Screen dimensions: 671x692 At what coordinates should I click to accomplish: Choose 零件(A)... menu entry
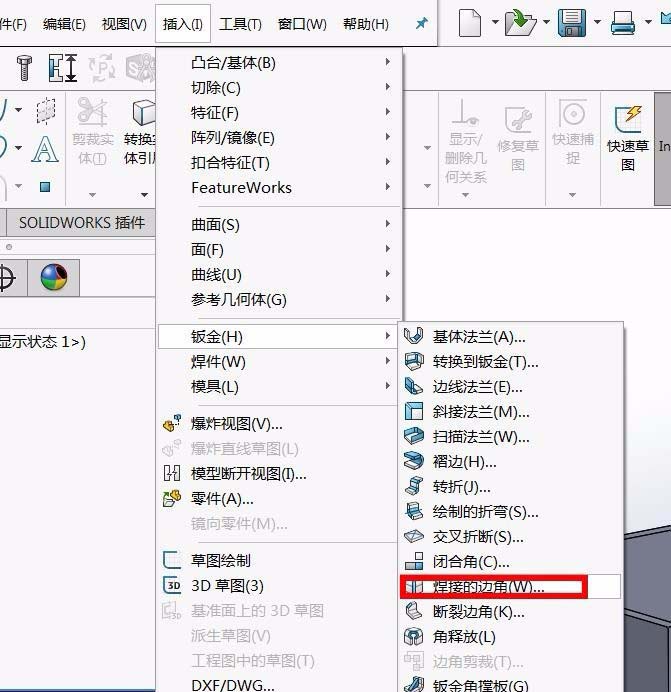pyautogui.click(x=279, y=499)
